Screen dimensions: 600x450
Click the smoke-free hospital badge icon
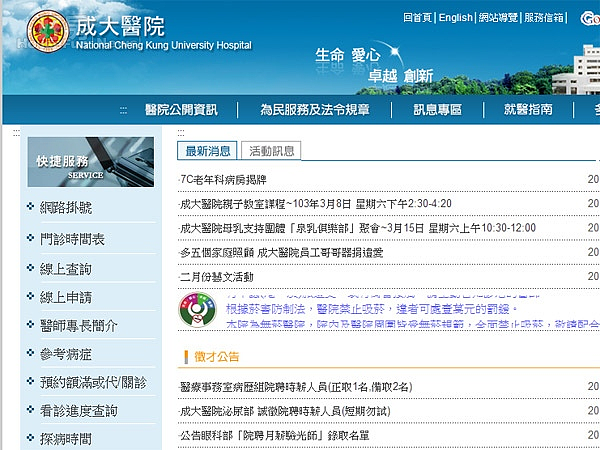click(197, 310)
